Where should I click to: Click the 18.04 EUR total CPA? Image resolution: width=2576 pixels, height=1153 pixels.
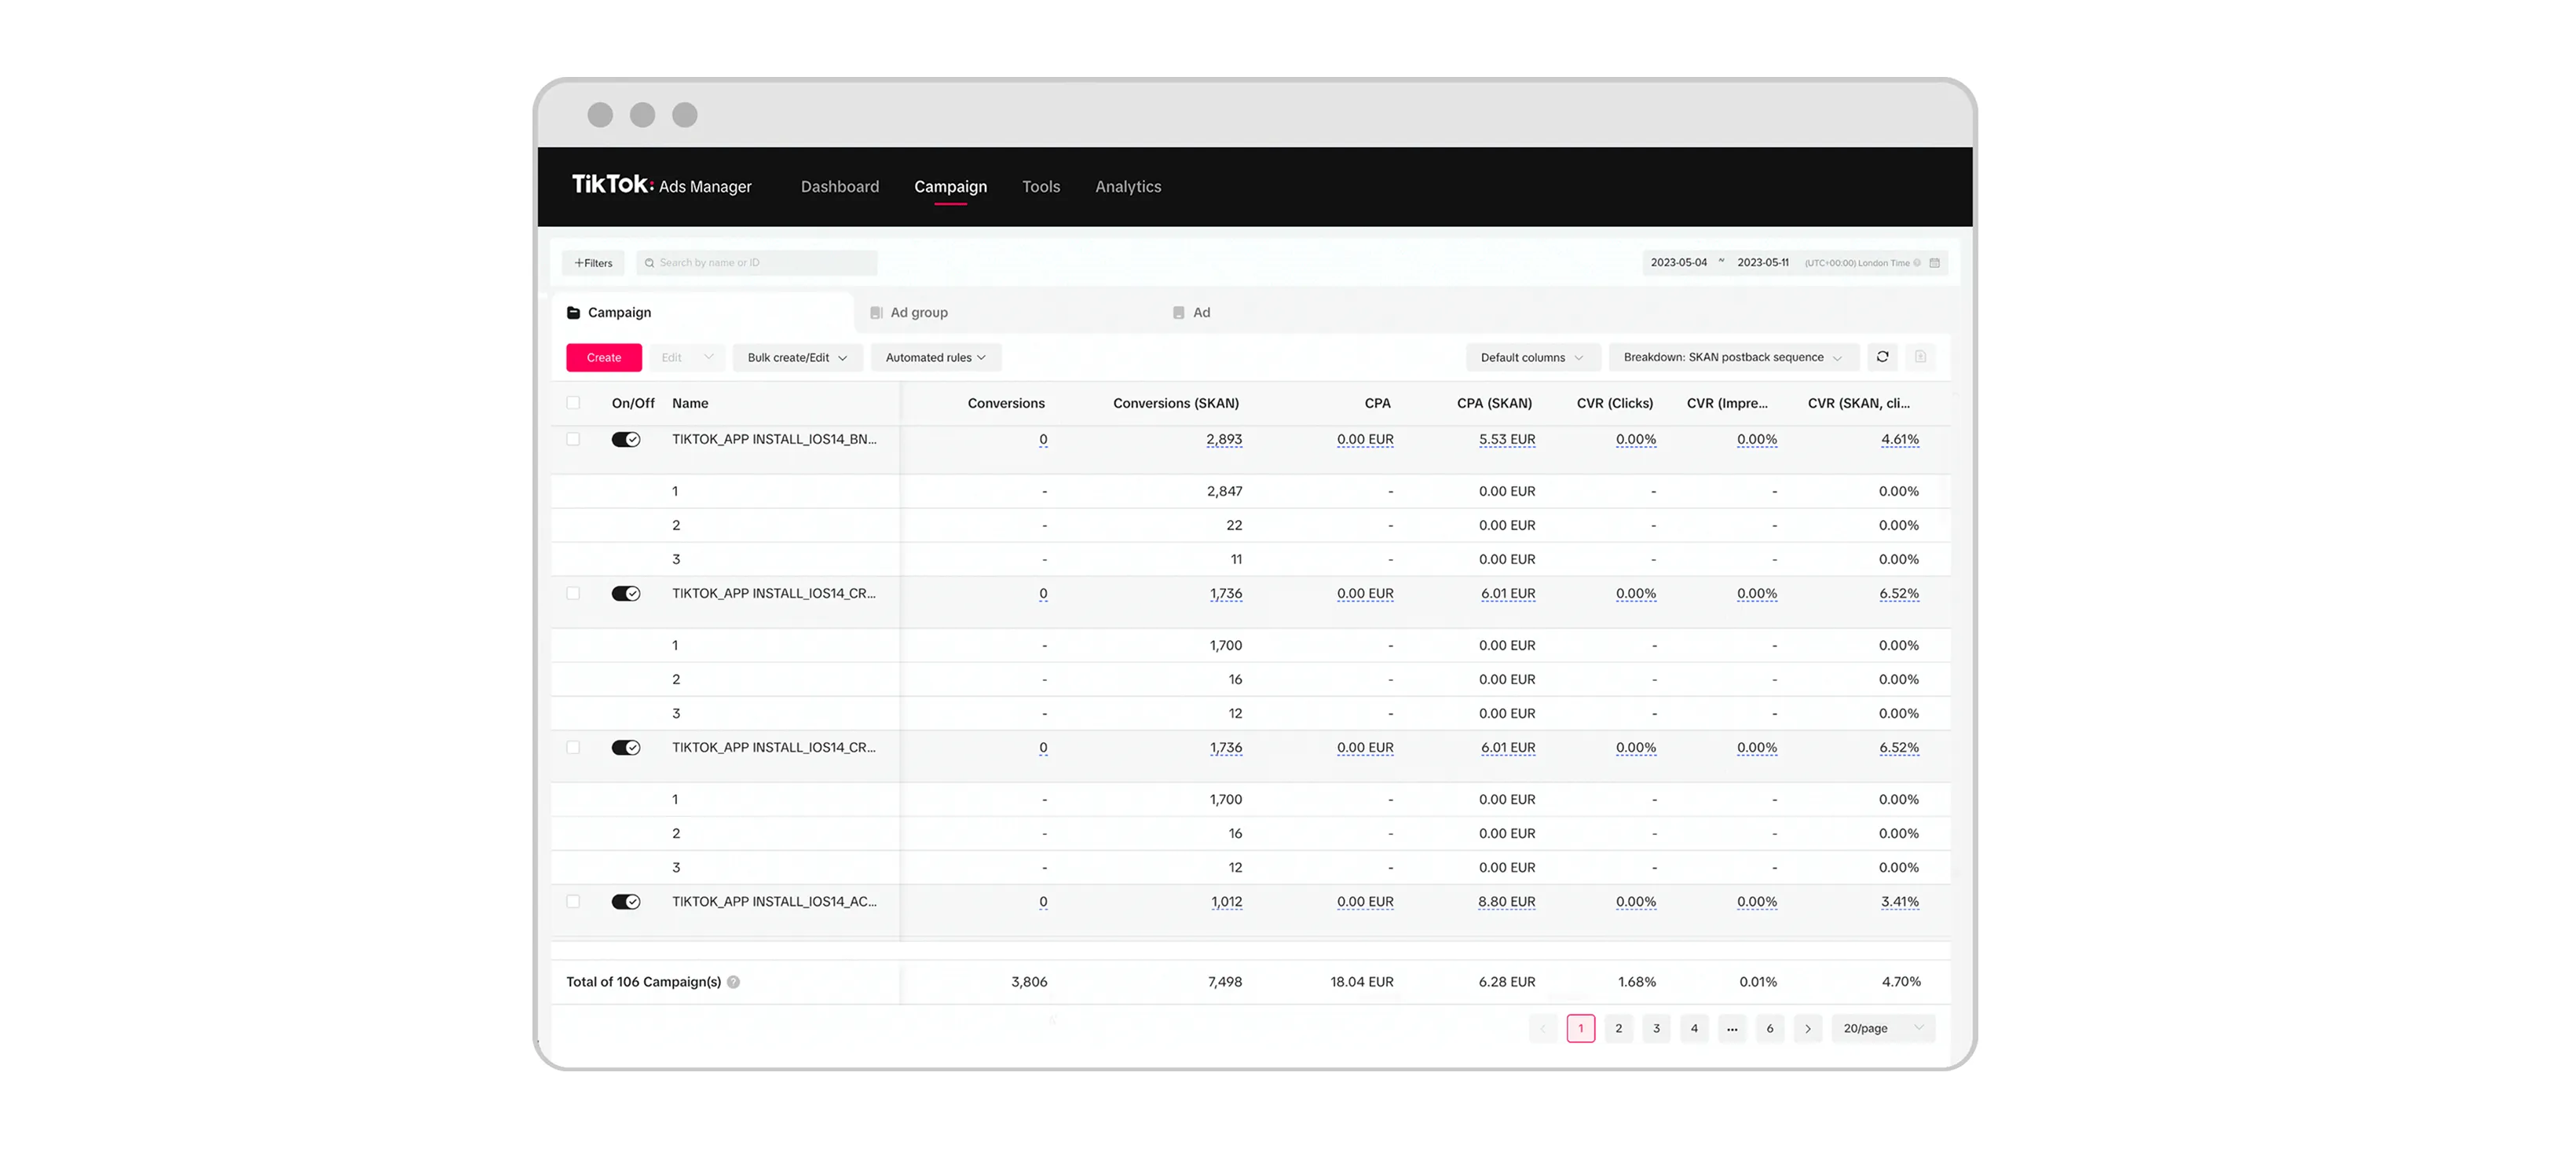(x=1362, y=982)
